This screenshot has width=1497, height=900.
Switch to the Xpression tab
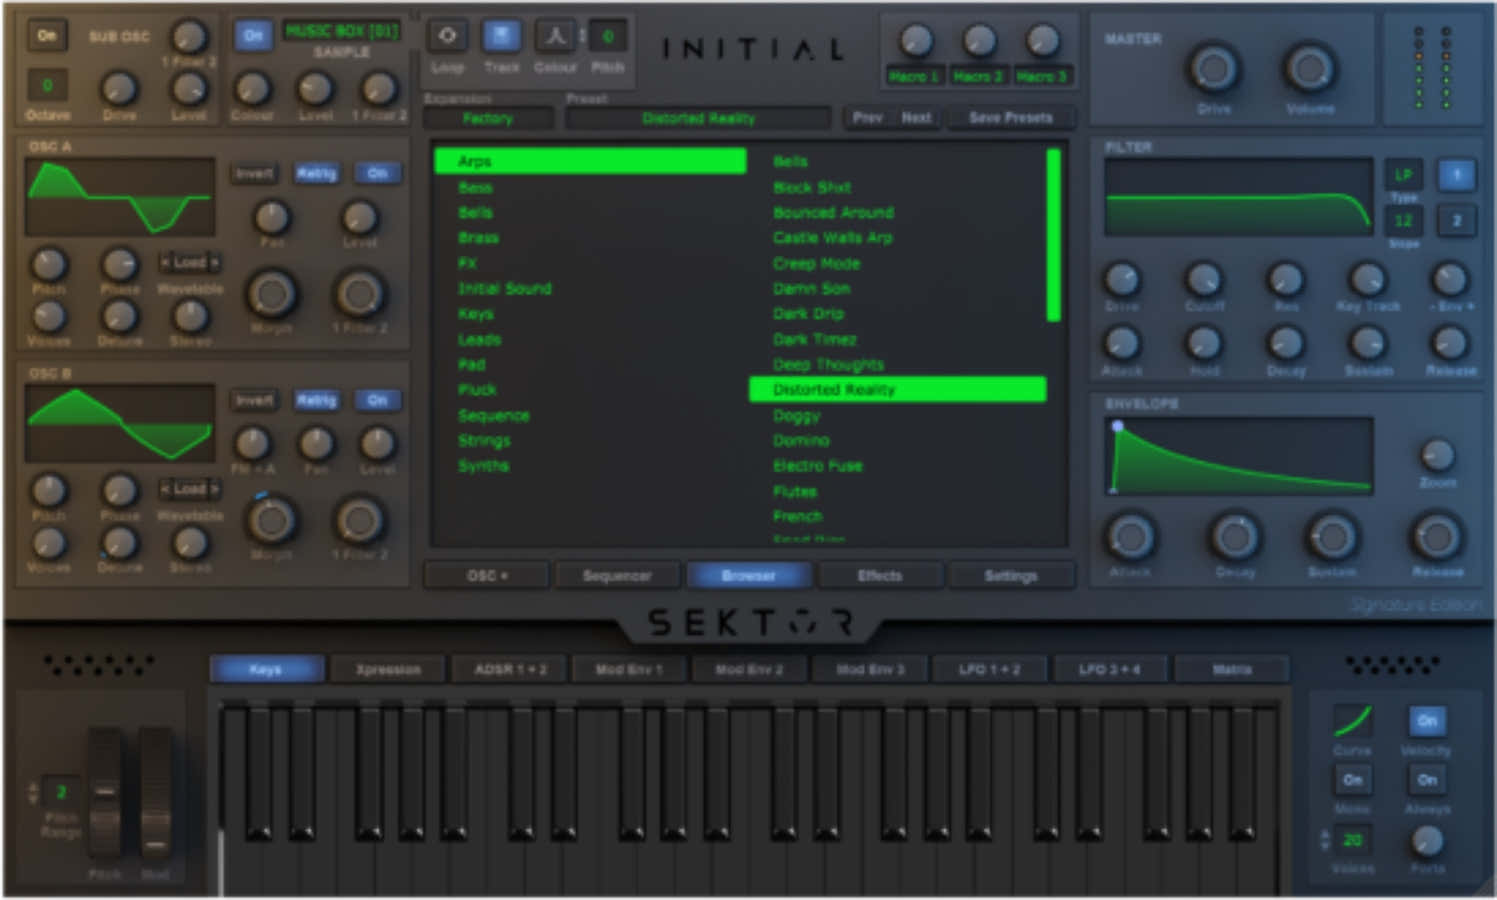click(x=388, y=669)
